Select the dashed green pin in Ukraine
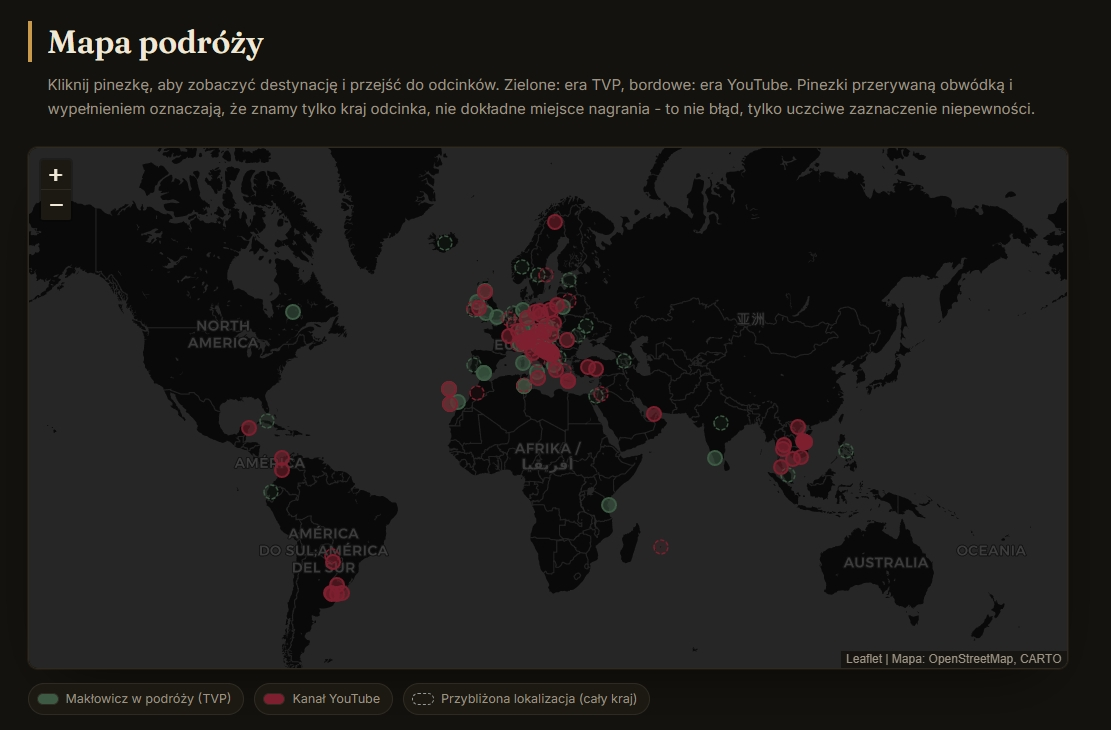Screen dimensions: 1111x730 coord(585,326)
